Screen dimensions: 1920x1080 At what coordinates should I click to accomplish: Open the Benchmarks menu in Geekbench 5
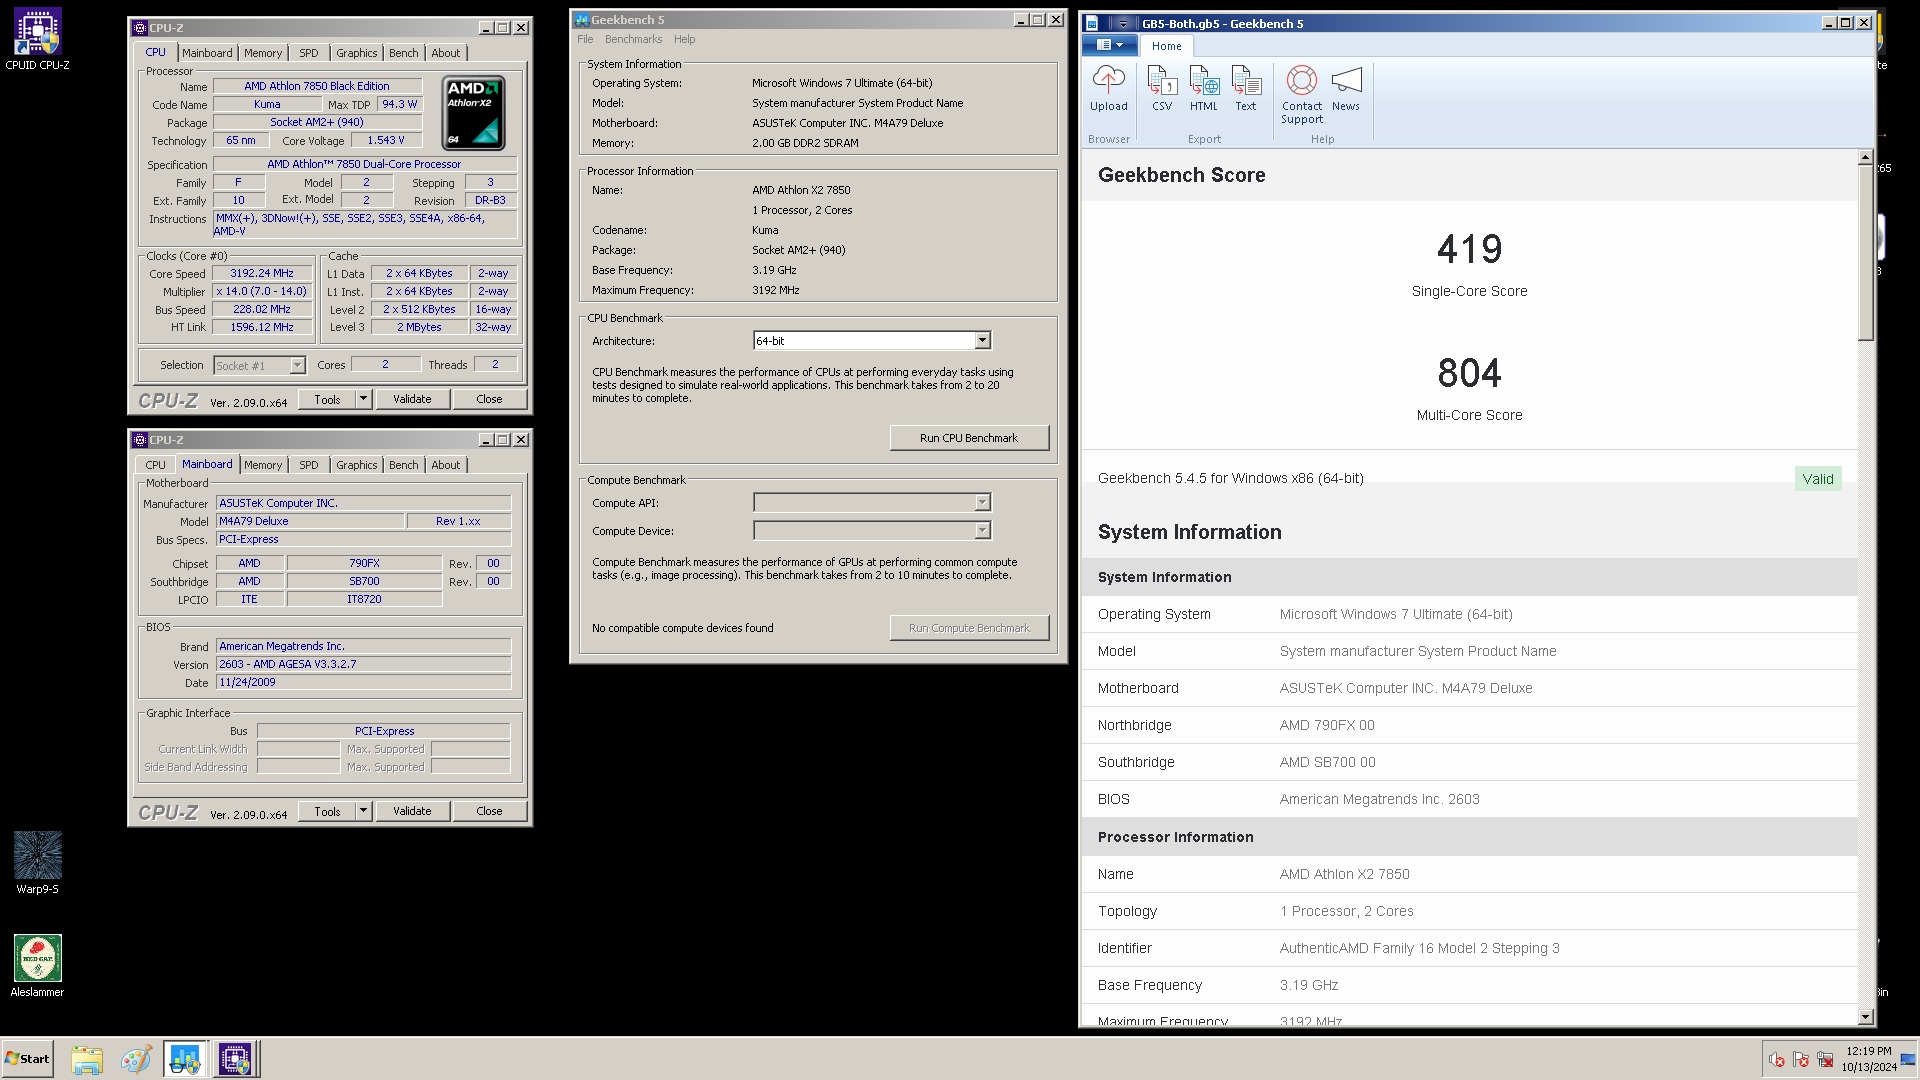coord(633,39)
